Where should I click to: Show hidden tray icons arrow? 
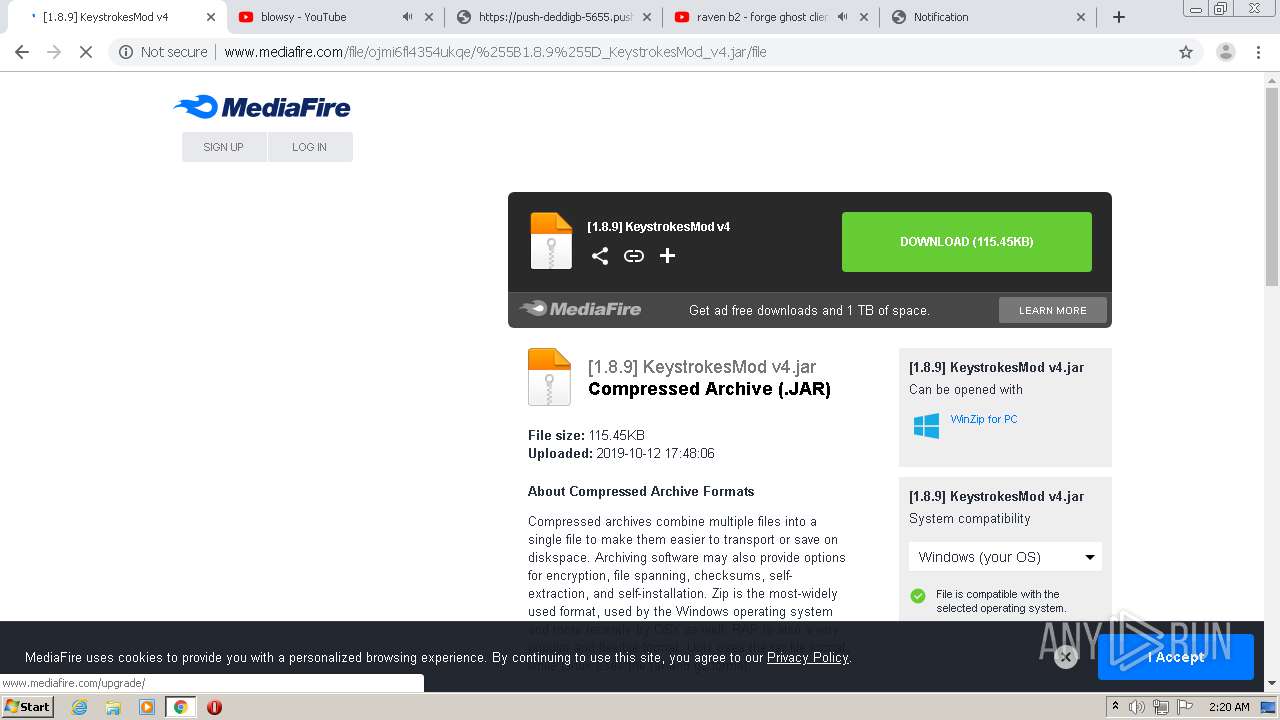tap(1115, 707)
